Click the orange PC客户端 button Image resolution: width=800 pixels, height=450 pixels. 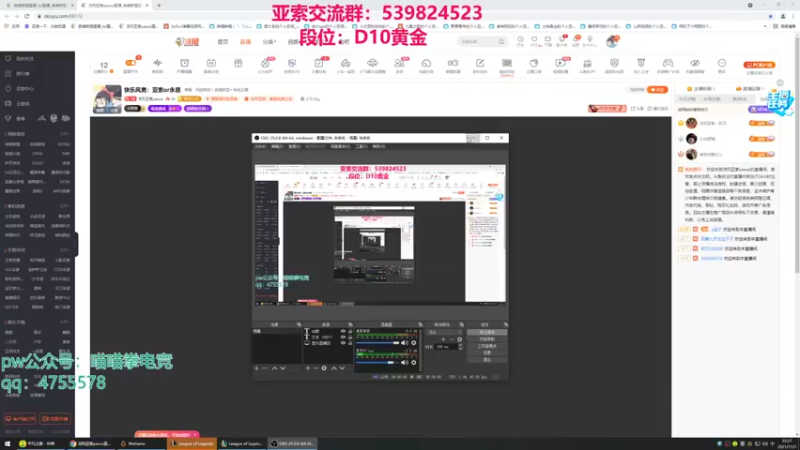[759, 65]
